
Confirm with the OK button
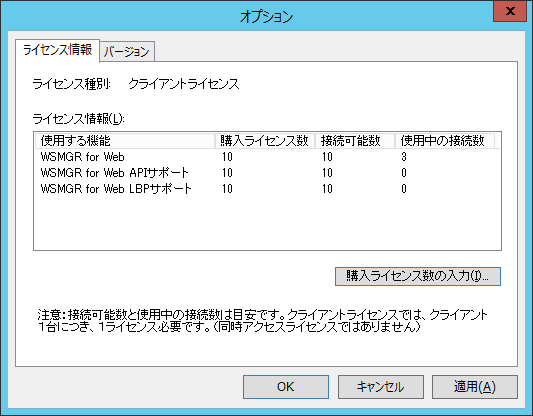pyautogui.click(x=286, y=387)
